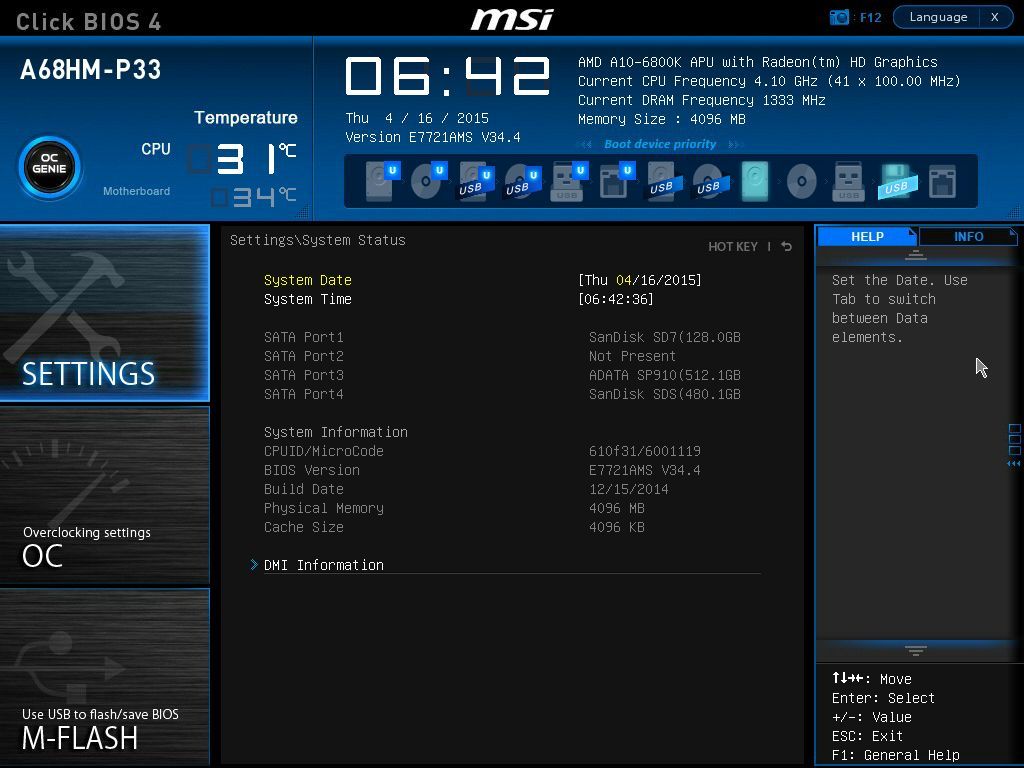
Task: Select the UEFI network boot device icon
Action: pos(616,181)
